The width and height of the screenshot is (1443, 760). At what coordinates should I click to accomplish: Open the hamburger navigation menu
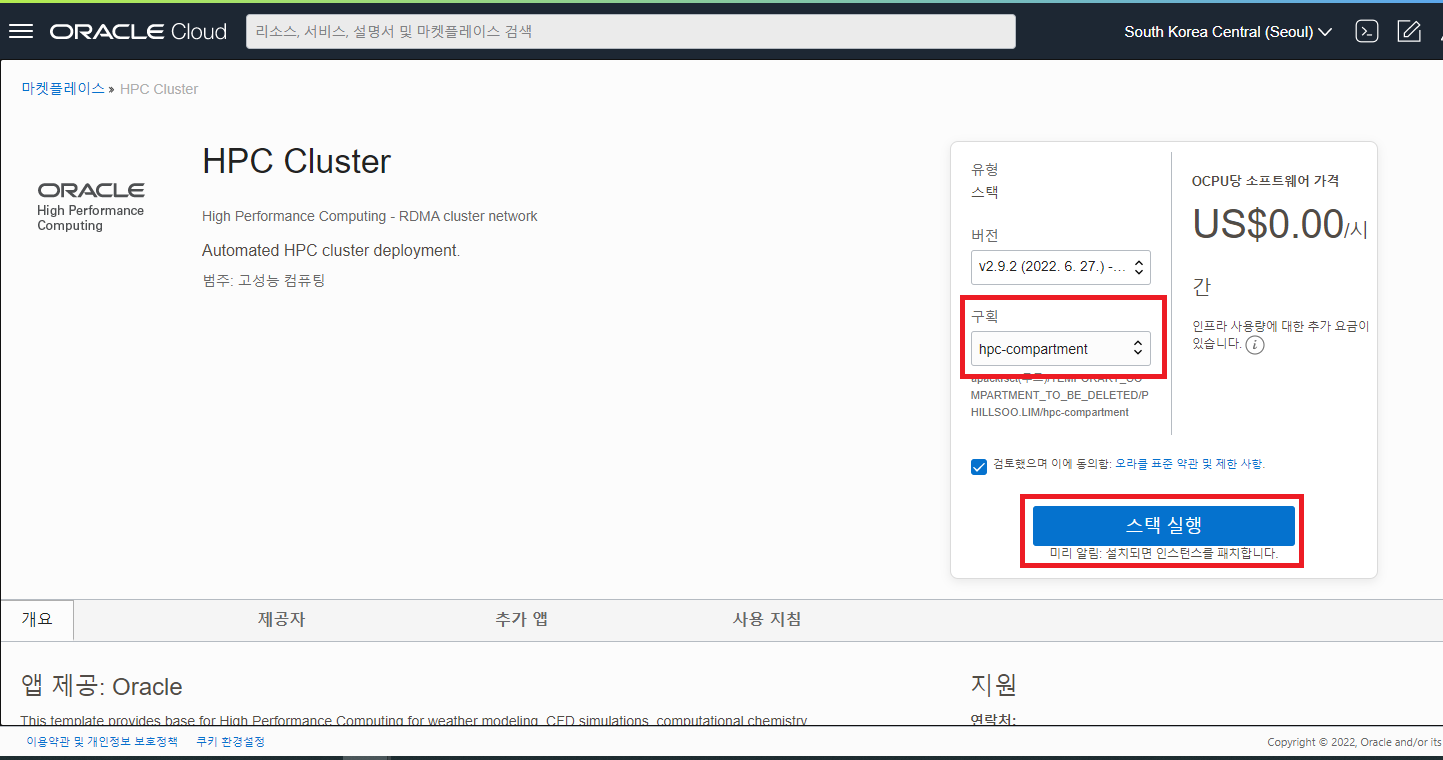tap(21, 31)
